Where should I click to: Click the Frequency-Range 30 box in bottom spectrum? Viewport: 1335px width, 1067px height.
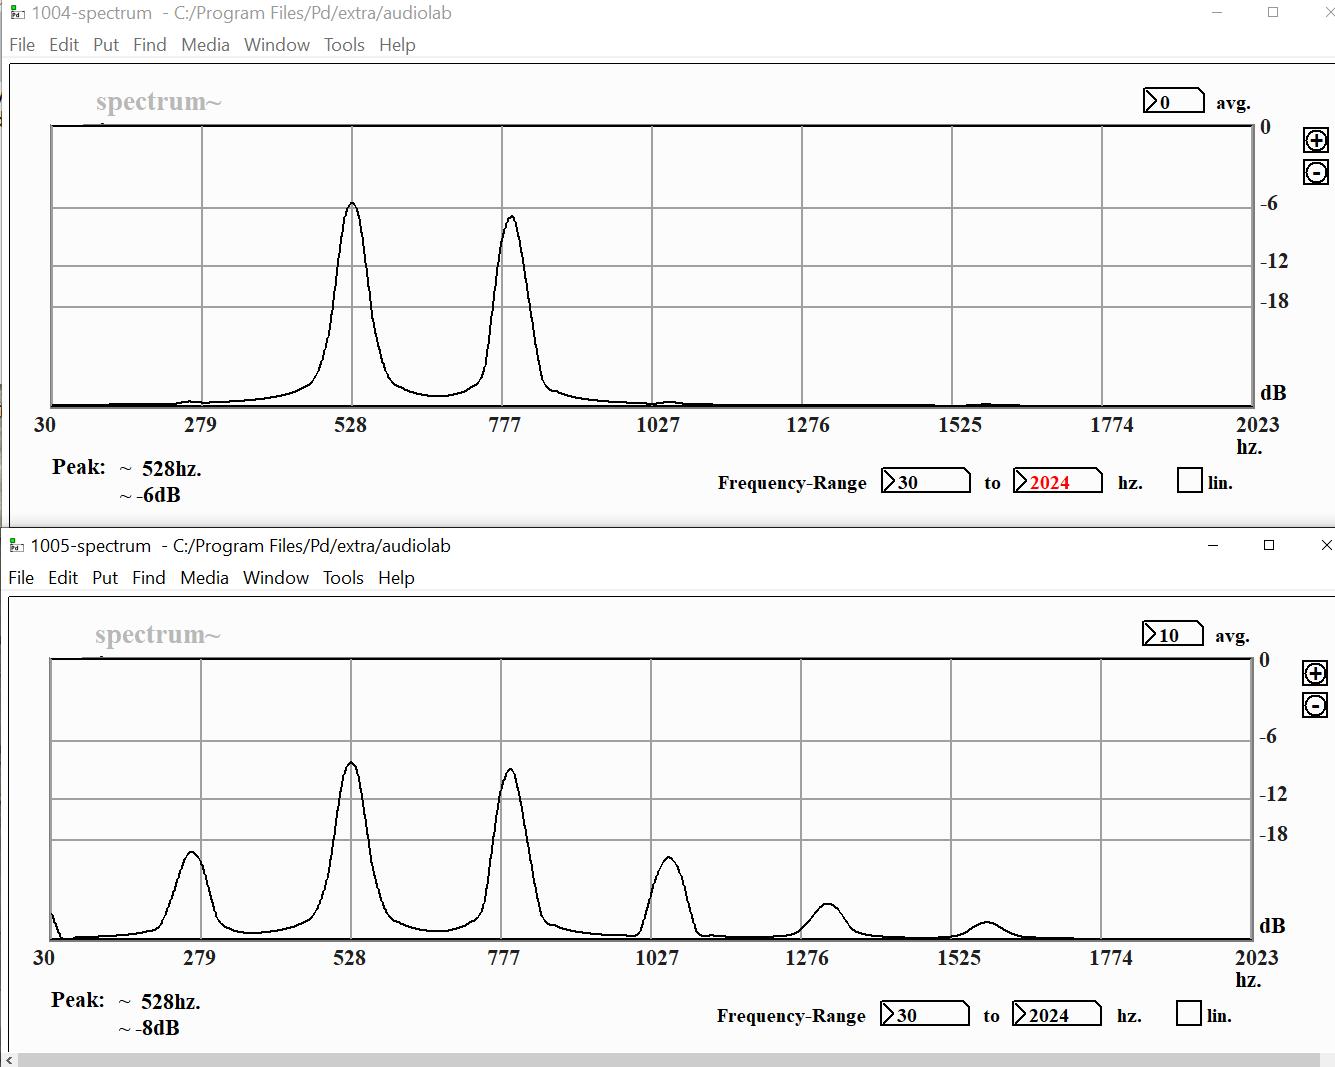click(x=923, y=1014)
